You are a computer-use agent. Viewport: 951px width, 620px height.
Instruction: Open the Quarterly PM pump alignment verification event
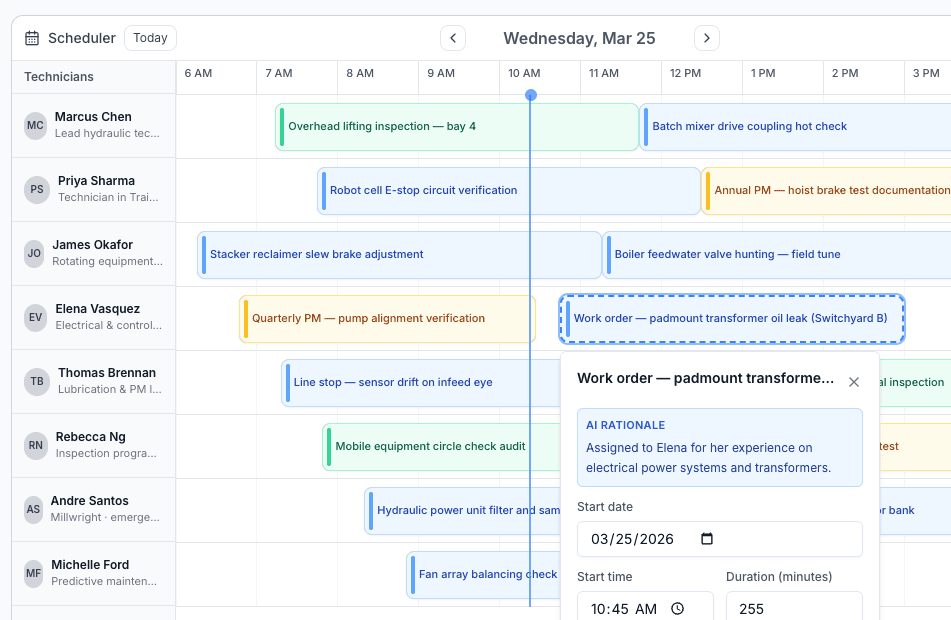tap(380, 318)
